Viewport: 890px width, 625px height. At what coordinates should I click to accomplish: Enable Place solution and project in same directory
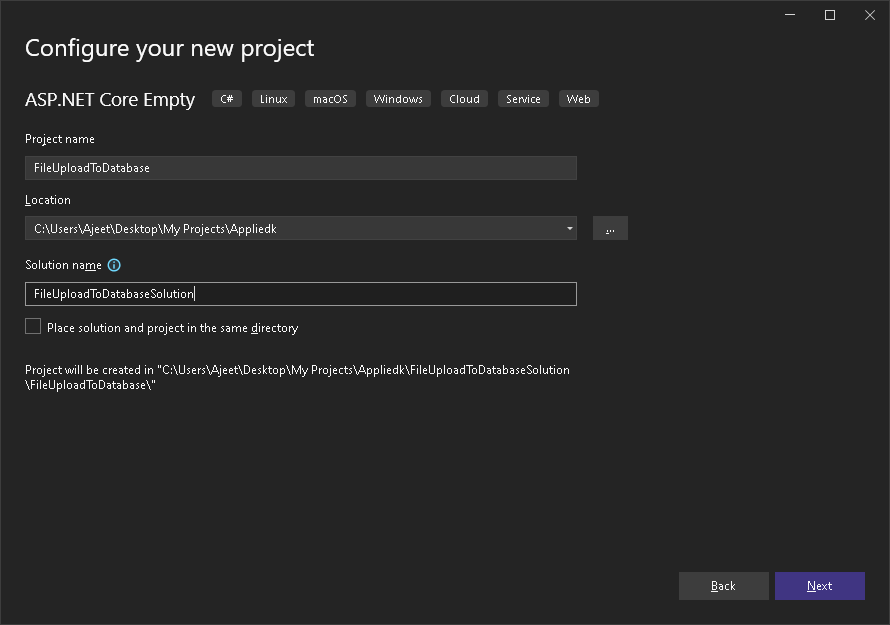tap(33, 326)
